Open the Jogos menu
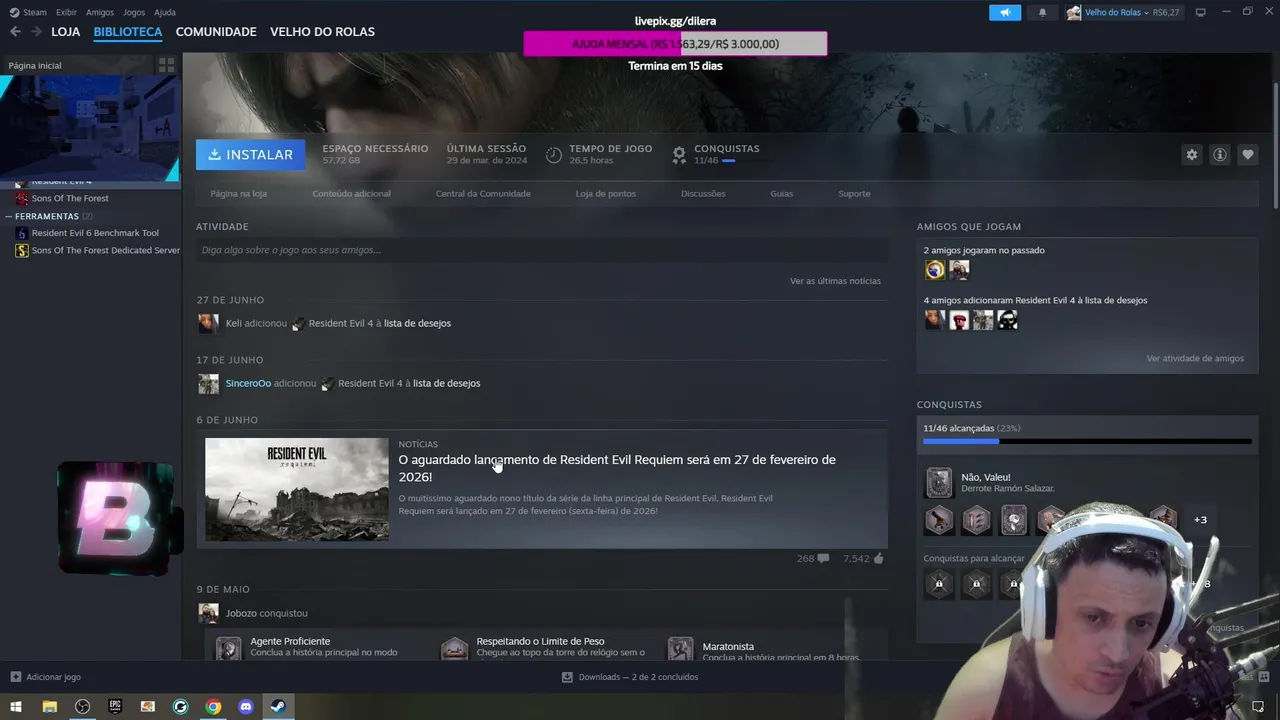Viewport: 1280px width, 720px height. [x=133, y=12]
